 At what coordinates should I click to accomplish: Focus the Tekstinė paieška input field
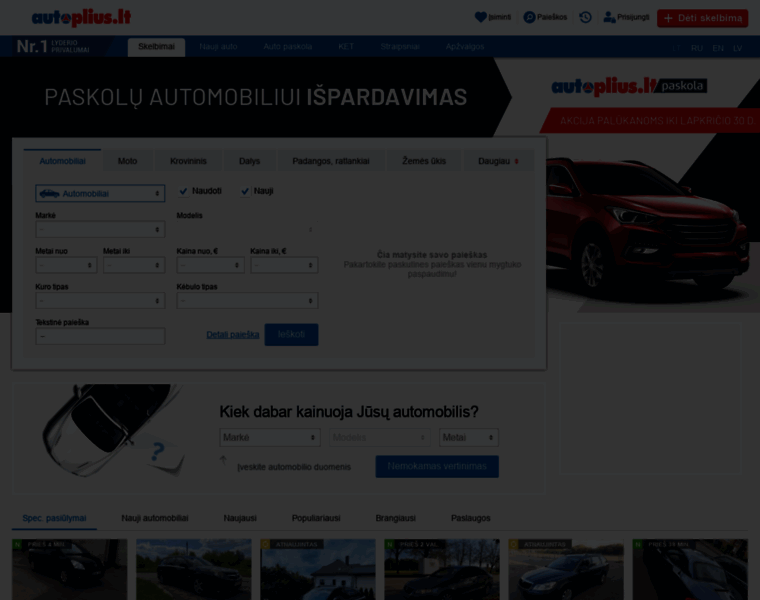click(100, 336)
